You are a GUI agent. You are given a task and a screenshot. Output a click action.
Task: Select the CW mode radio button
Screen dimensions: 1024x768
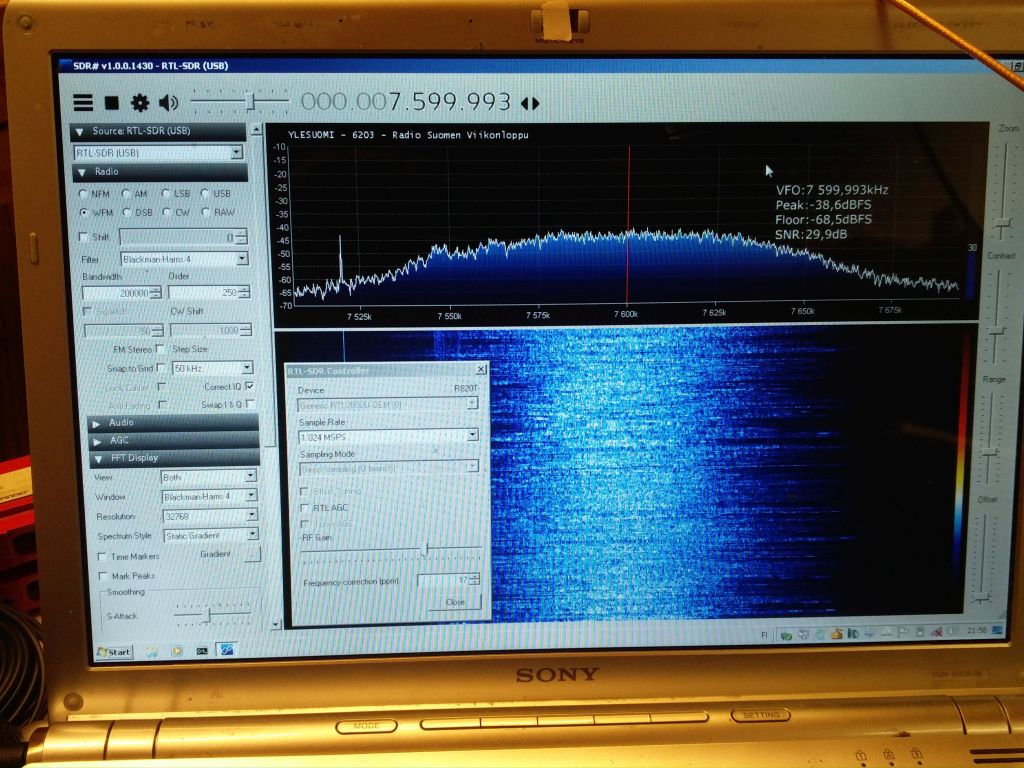pyautogui.click(x=167, y=212)
